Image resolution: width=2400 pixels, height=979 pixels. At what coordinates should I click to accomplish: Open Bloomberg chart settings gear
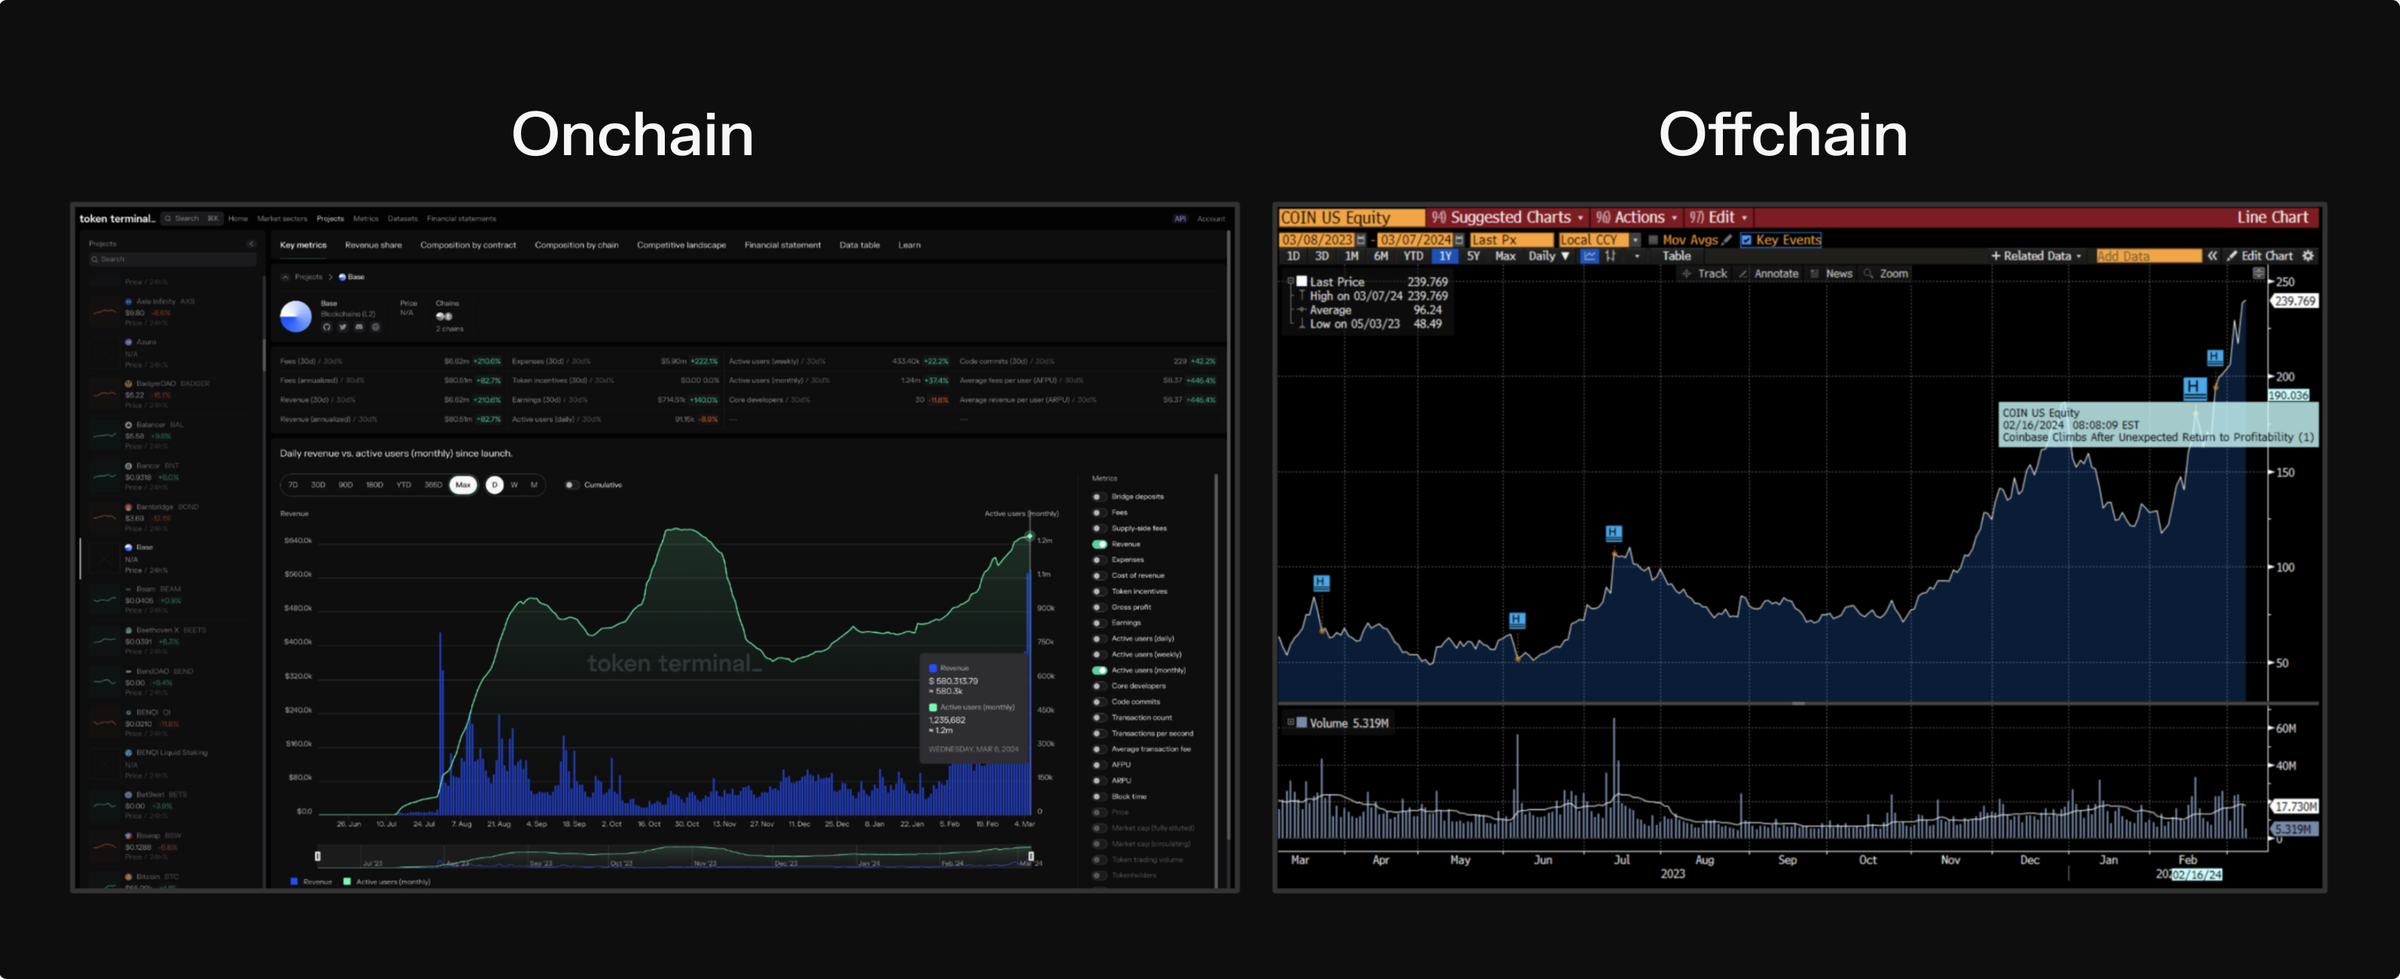pos(2309,256)
